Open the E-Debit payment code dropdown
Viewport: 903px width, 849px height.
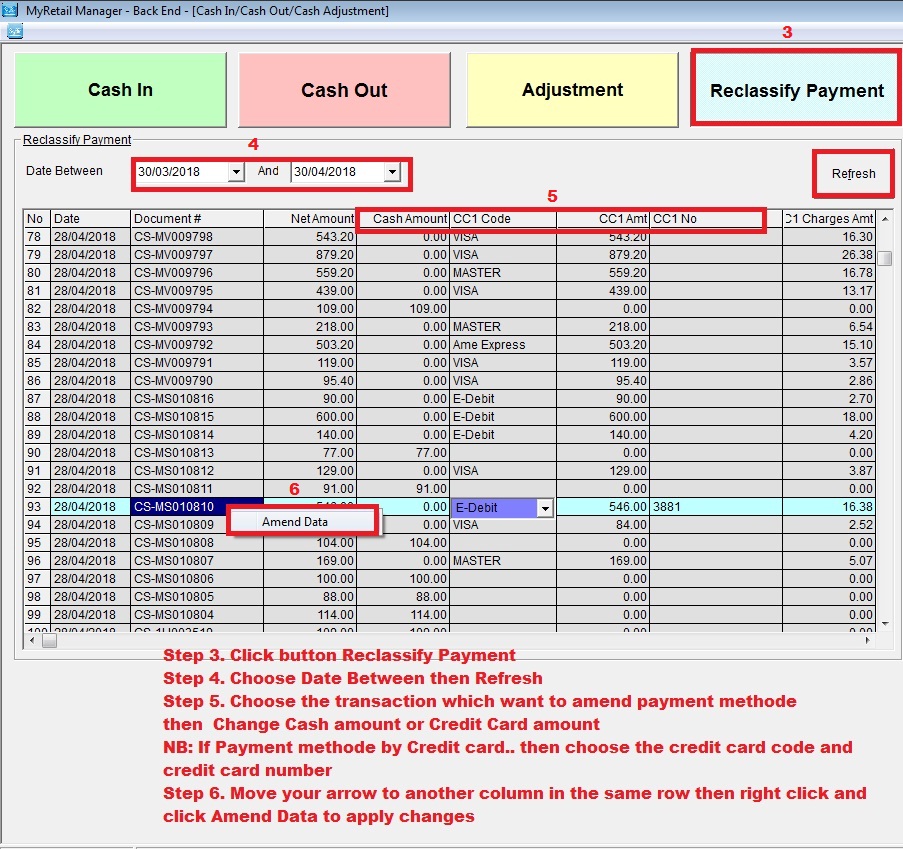[544, 507]
